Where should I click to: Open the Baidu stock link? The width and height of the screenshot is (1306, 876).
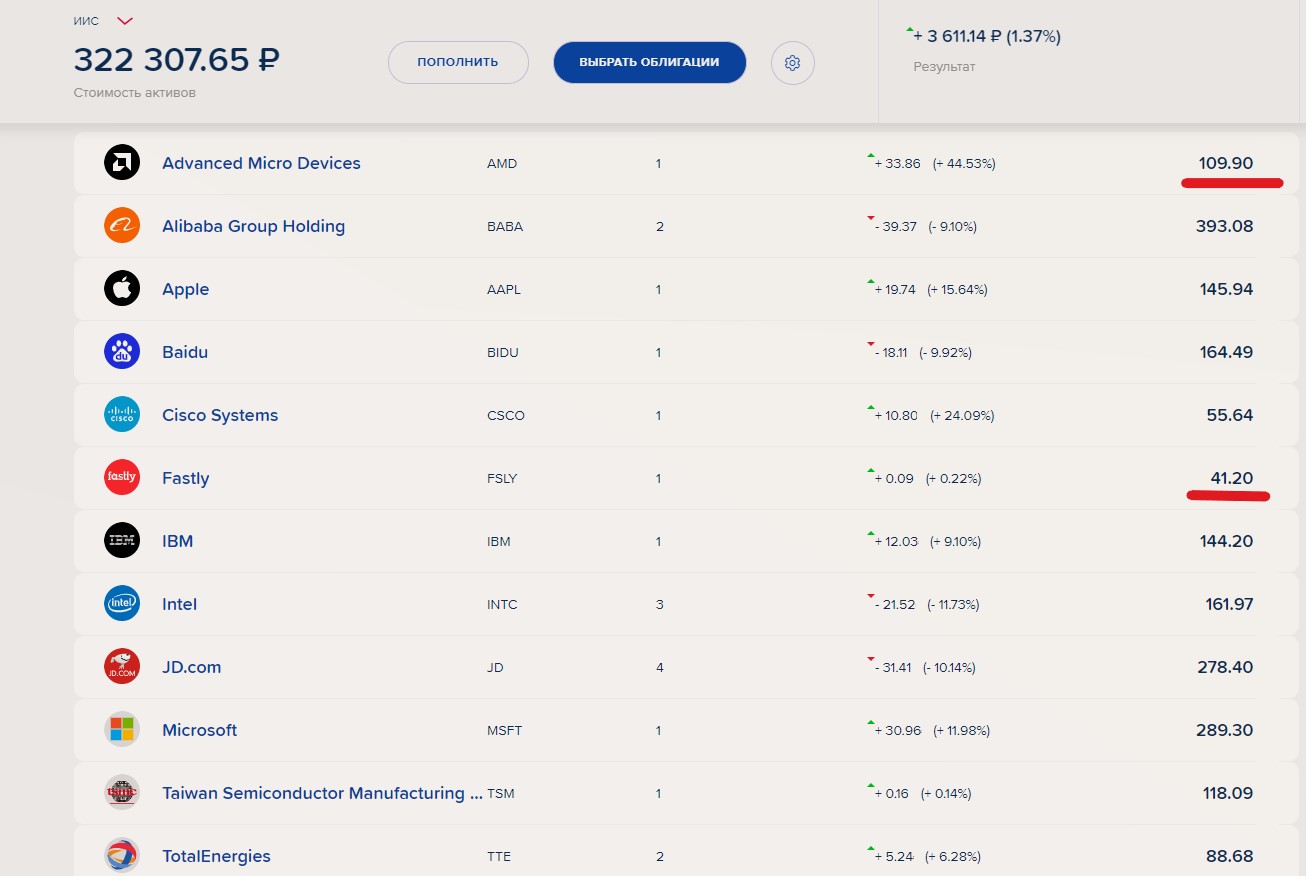pyautogui.click(x=185, y=352)
